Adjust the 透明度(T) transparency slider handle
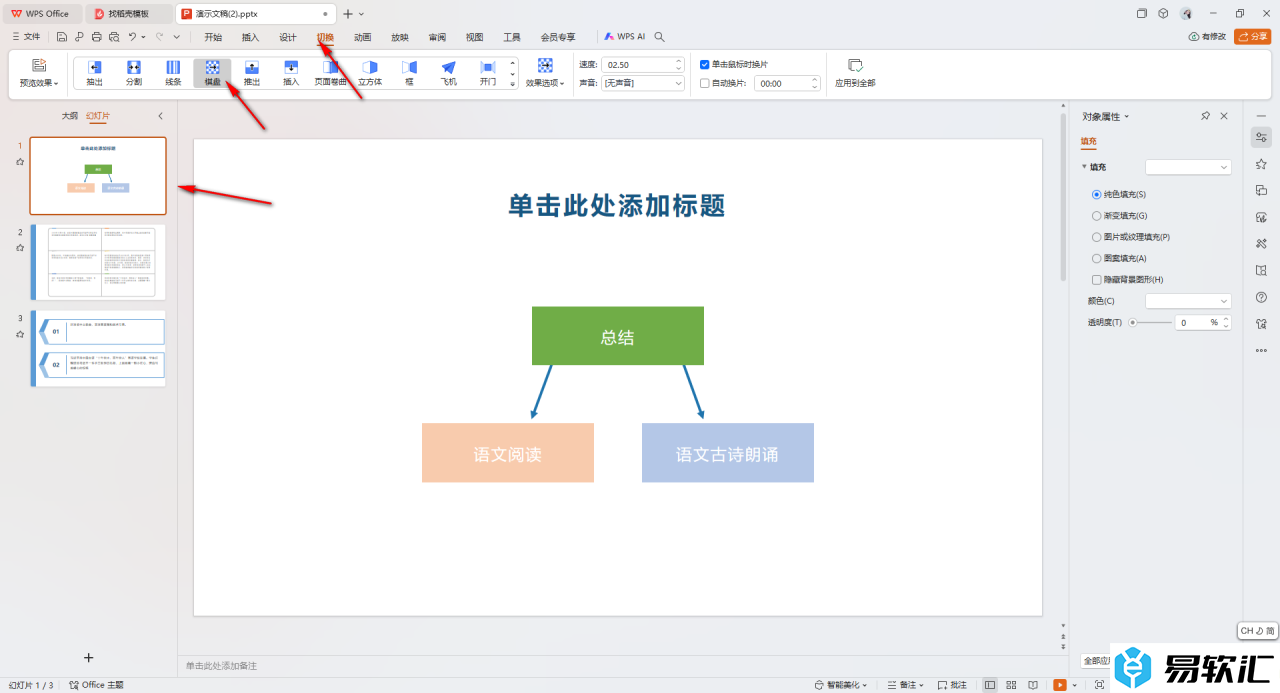1280x693 pixels. [1133, 323]
